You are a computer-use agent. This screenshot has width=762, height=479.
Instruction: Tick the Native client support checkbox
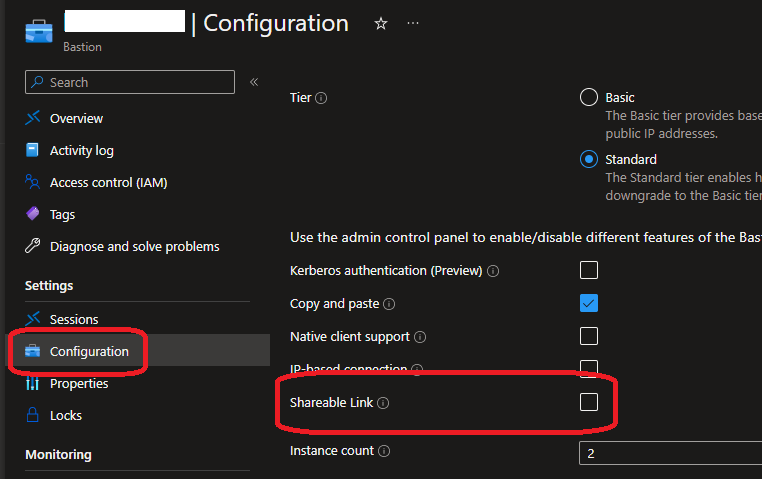click(x=589, y=336)
